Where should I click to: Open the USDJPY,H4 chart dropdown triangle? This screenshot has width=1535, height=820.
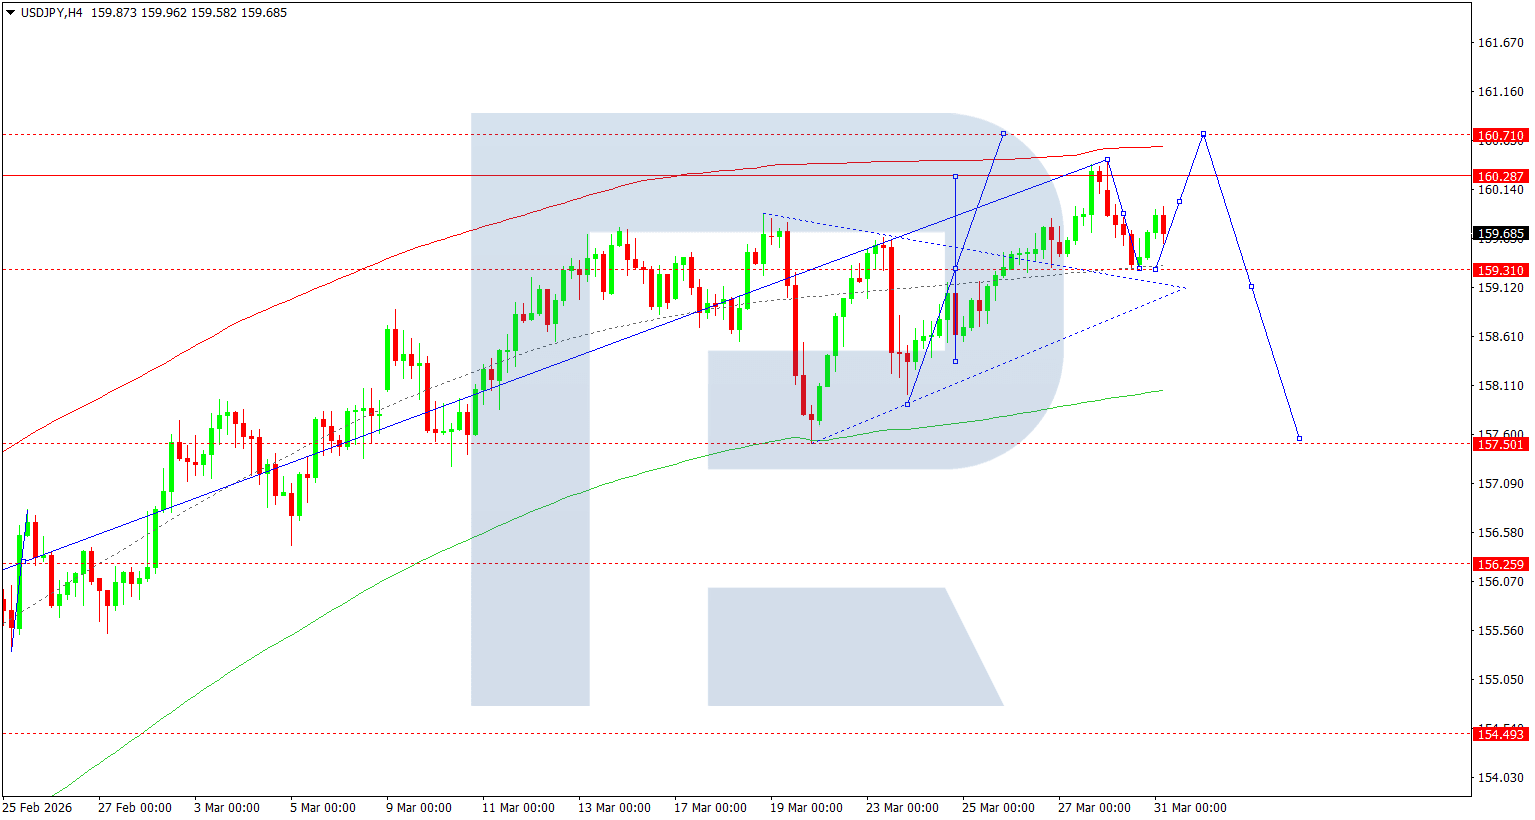(10, 13)
